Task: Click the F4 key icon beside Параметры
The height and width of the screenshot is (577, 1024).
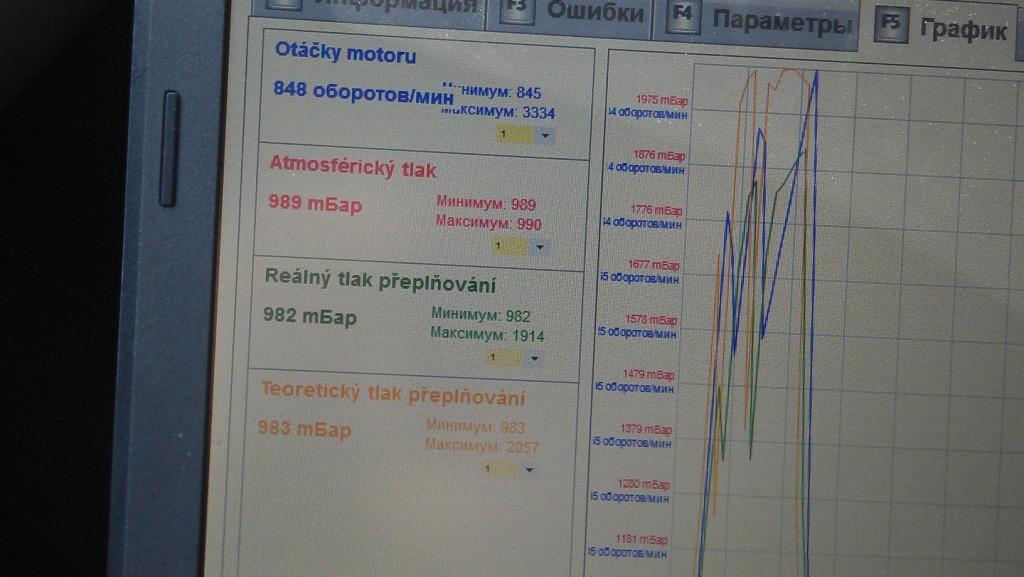Action: pyautogui.click(x=684, y=16)
